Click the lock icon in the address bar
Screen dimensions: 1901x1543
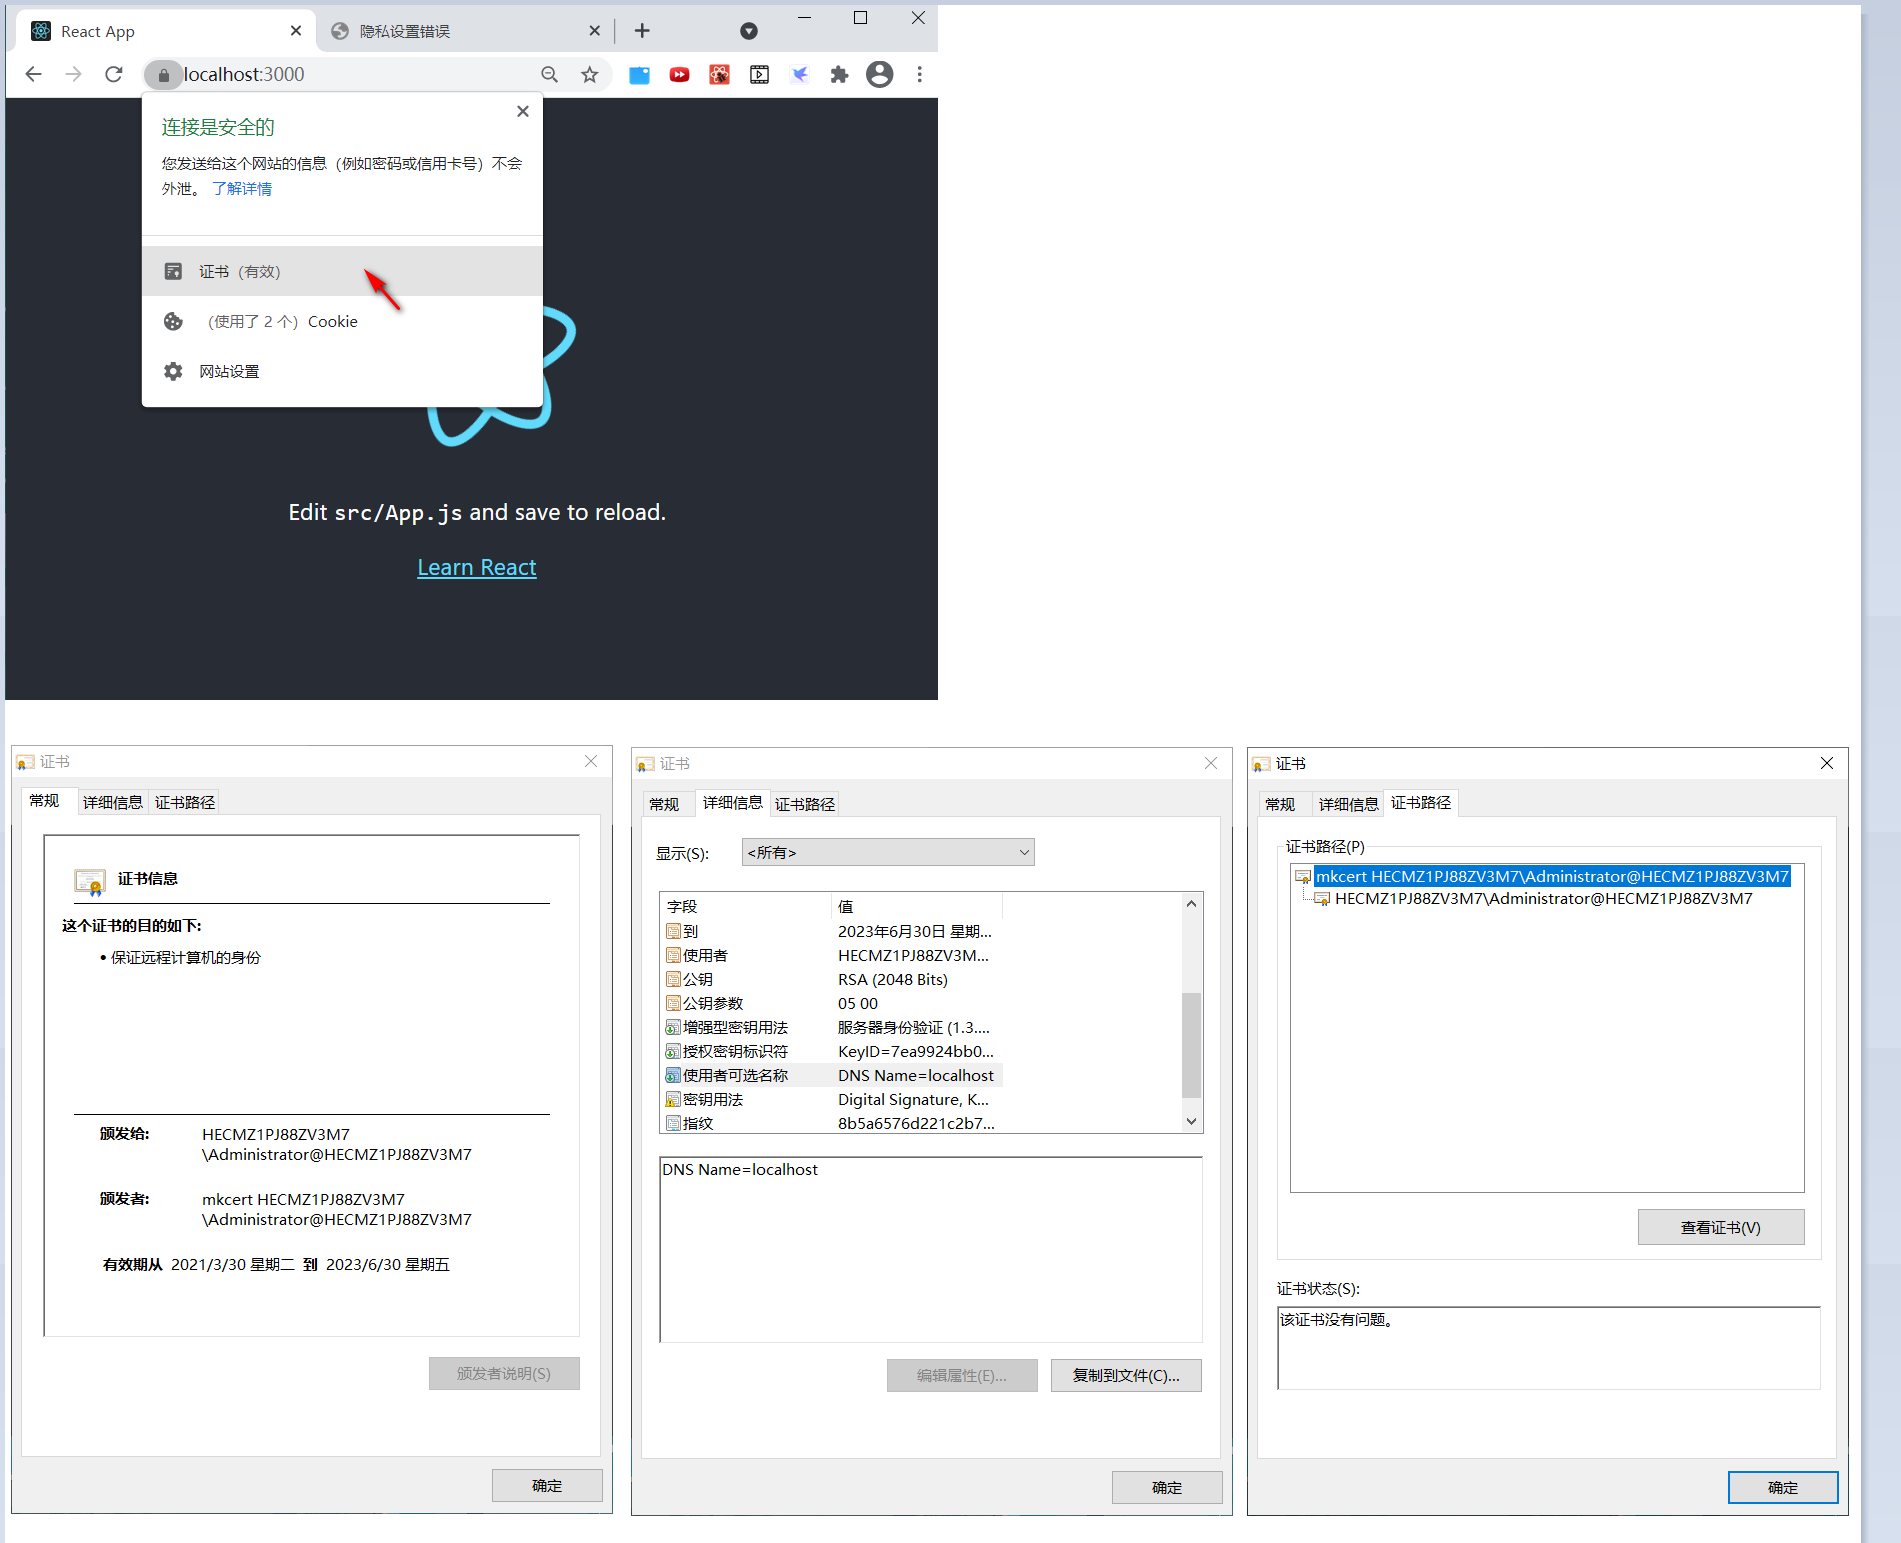point(162,74)
